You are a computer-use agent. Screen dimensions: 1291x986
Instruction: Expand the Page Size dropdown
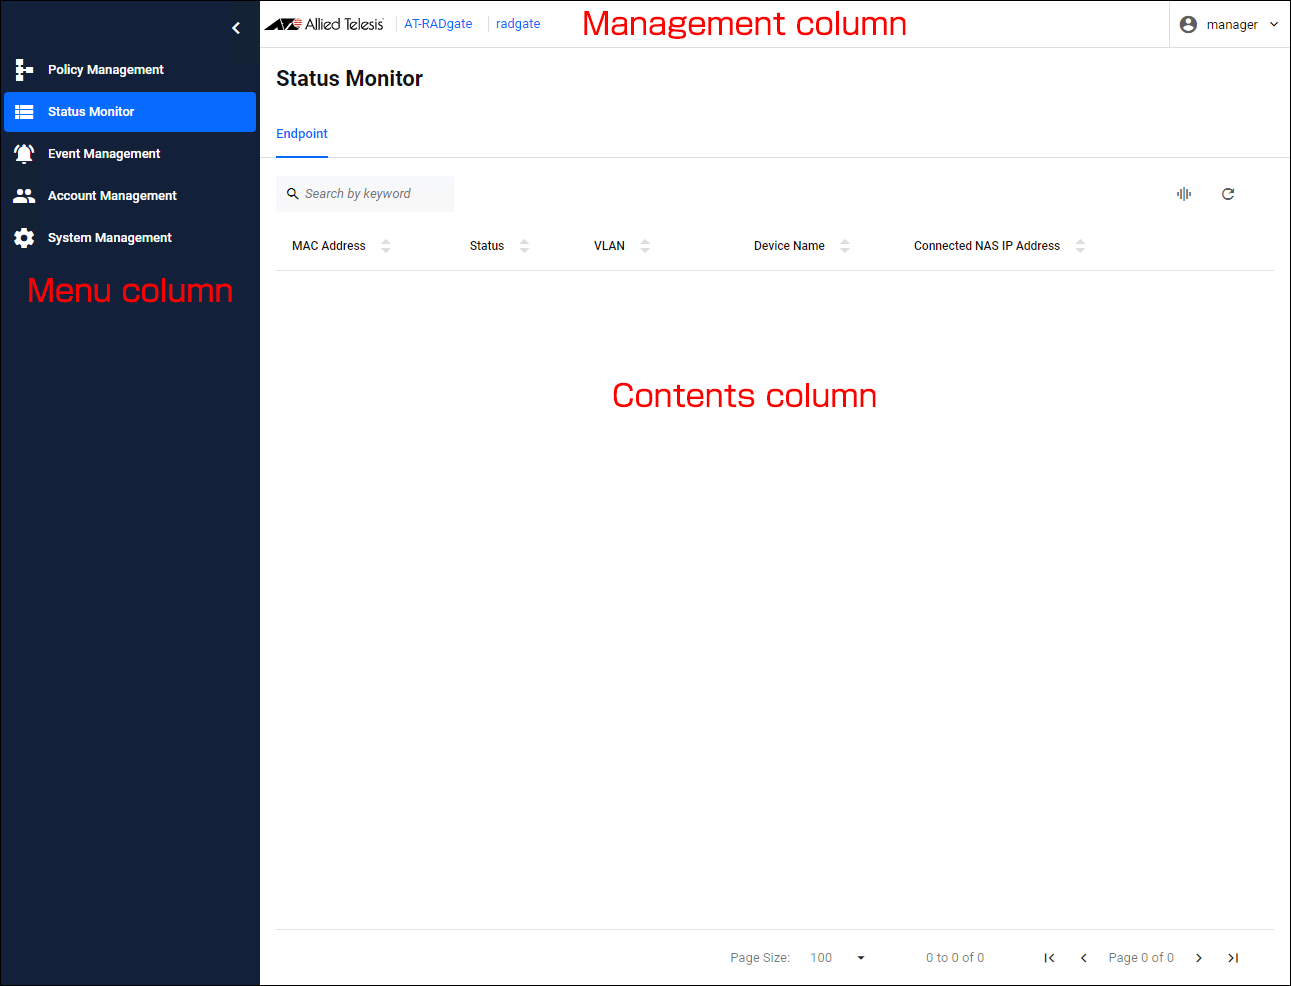[860, 958]
